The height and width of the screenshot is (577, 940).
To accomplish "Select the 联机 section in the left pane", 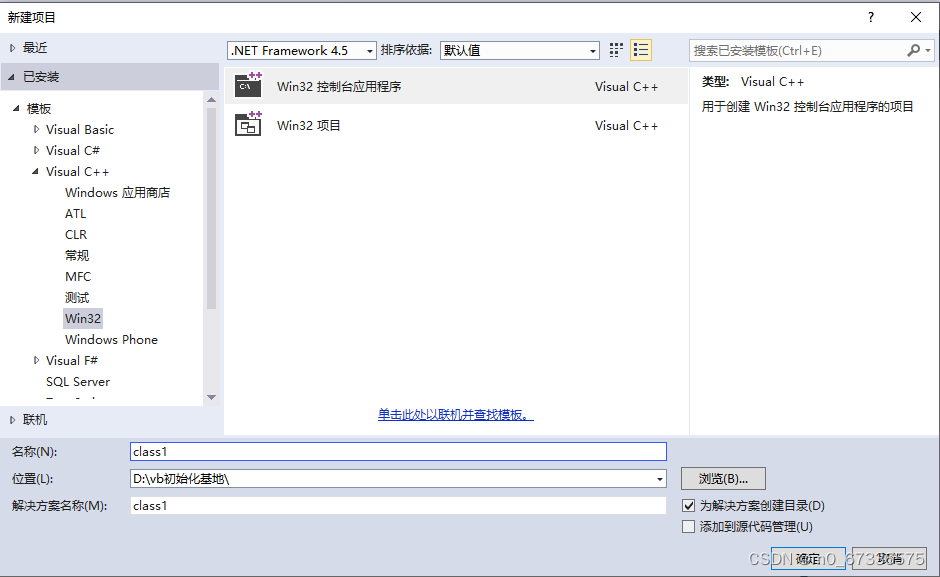I will (x=34, y=419).
